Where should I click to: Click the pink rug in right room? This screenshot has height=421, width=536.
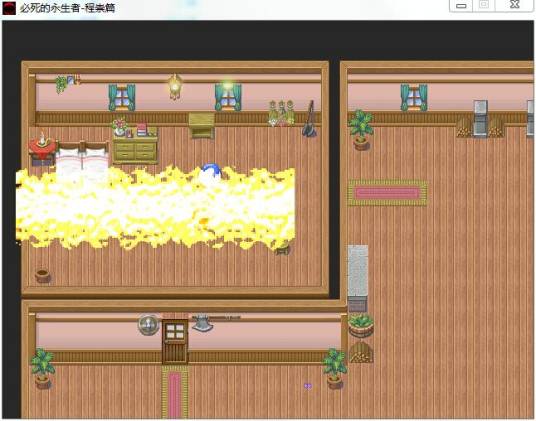(387, 193)
